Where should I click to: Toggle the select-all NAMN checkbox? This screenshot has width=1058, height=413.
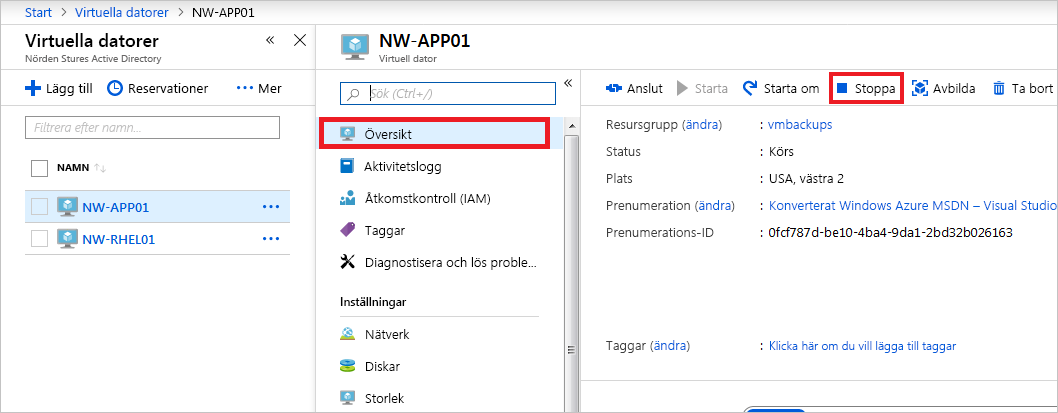click(40, 168)
